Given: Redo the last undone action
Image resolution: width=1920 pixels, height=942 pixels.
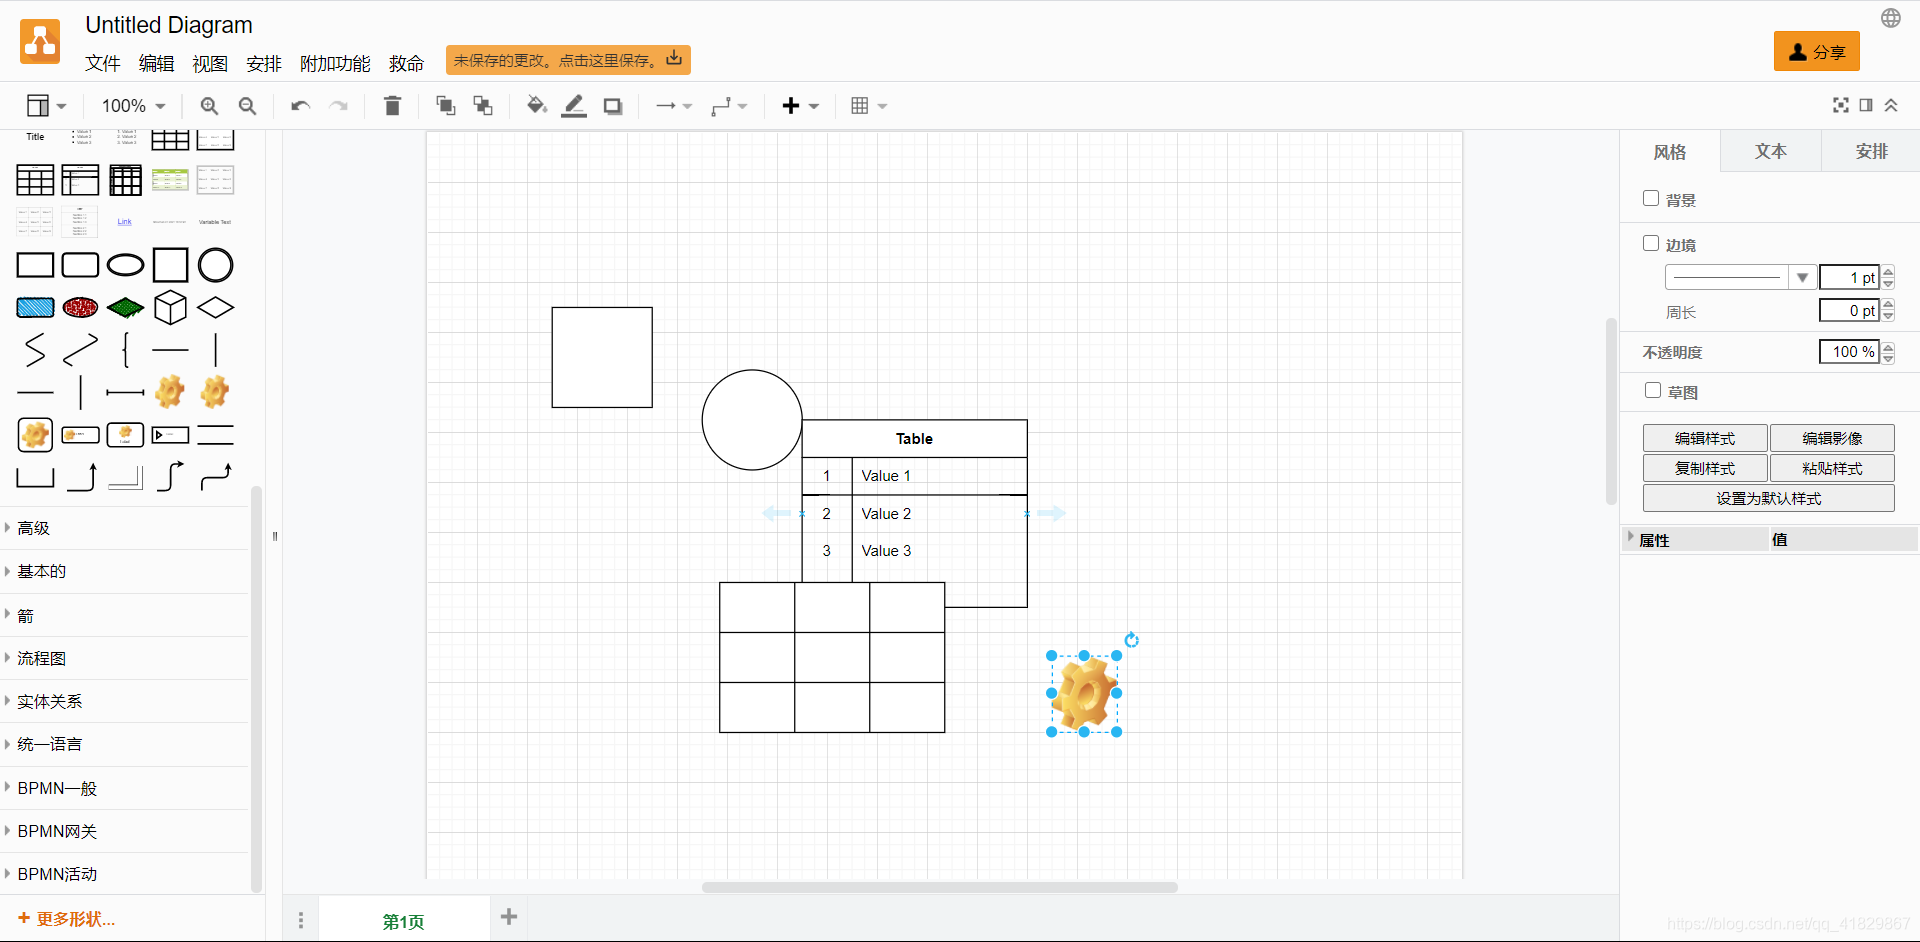Looking at the screenshot, I should tap(339, 106).
